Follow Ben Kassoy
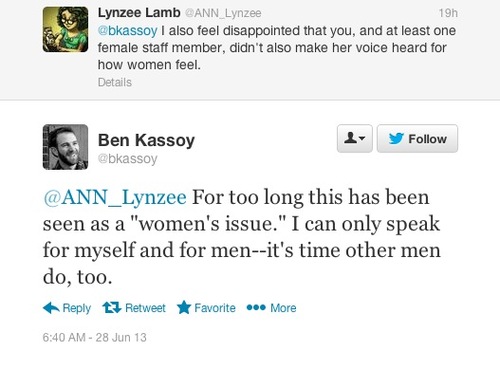The height and width of the screenshot is (369, 500). tap(417, 138)
